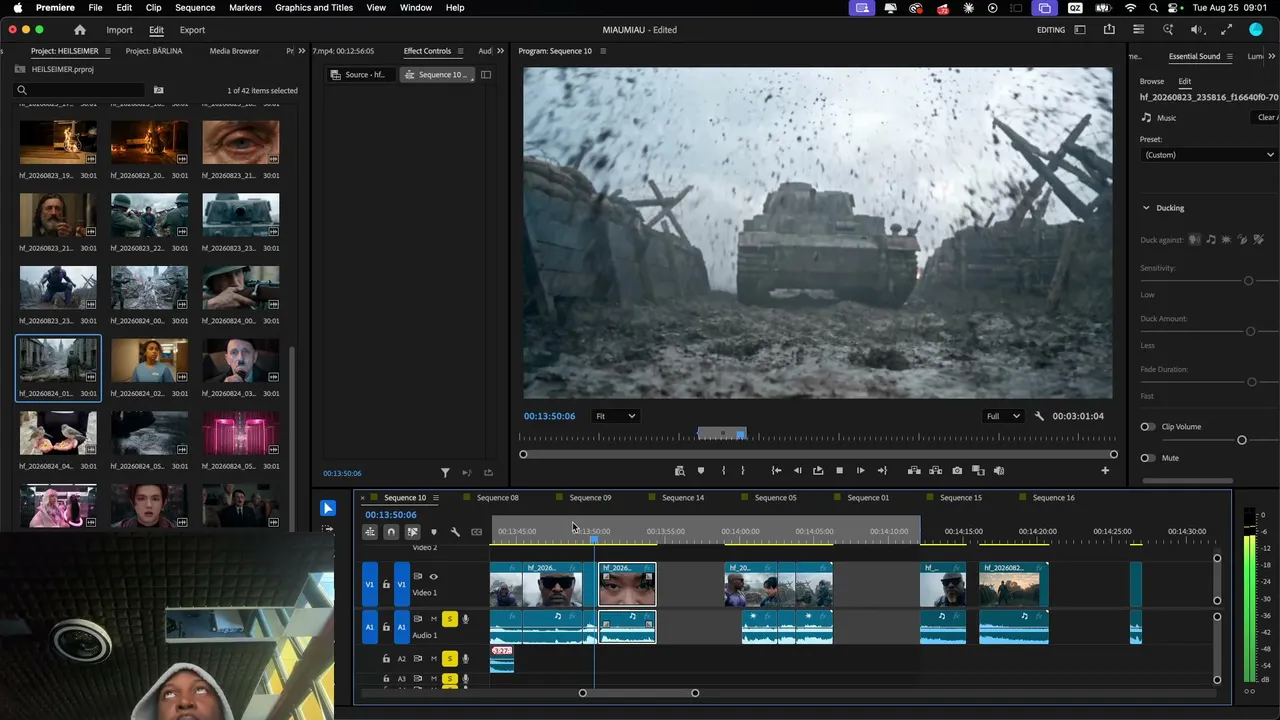Open the Full playback resolution dropdown

click(x=1003, y=416)
